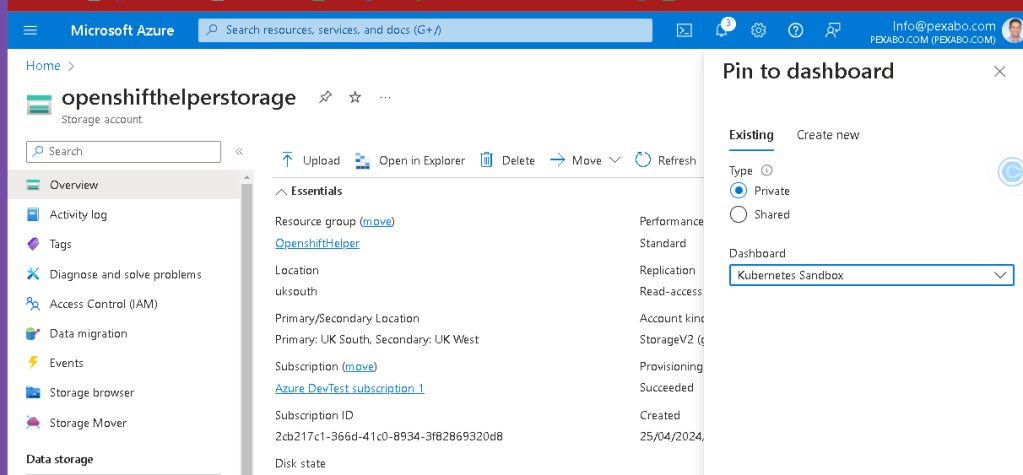1023x475 pixels.
Task: Open the Move dropdown in toolbar
Action: pyautogui.click(x=585, y=160)
